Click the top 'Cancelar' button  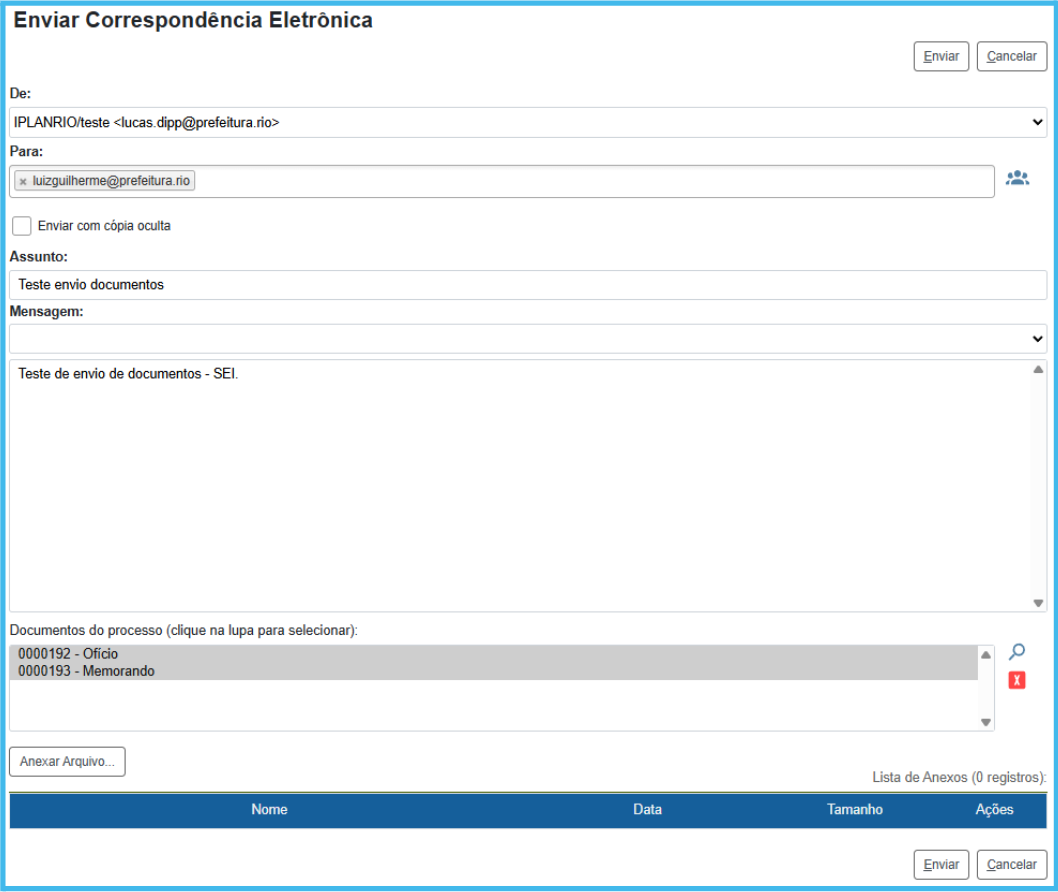coord(1011,56)
